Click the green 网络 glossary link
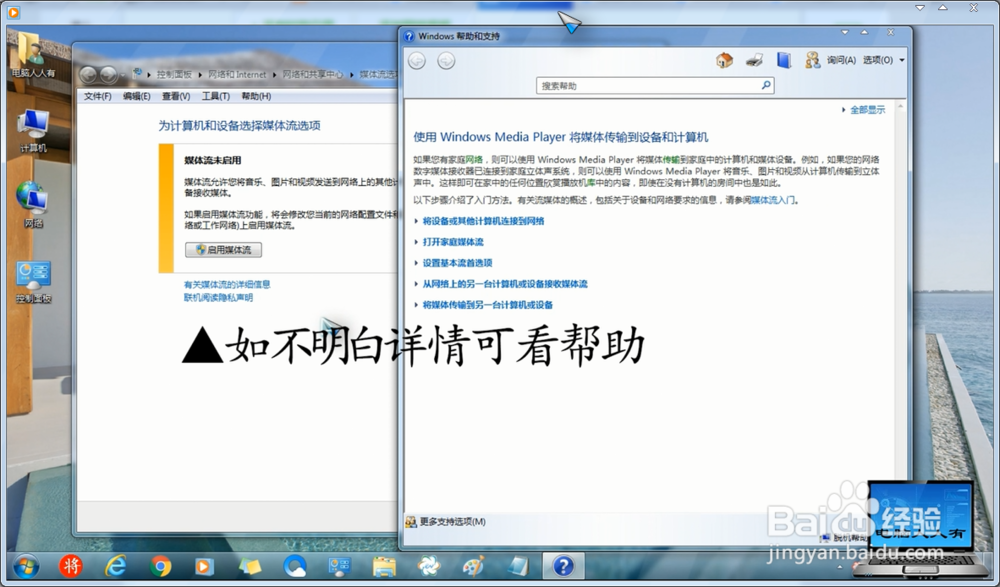The image size is (1000, 587). tap(474, 160)
